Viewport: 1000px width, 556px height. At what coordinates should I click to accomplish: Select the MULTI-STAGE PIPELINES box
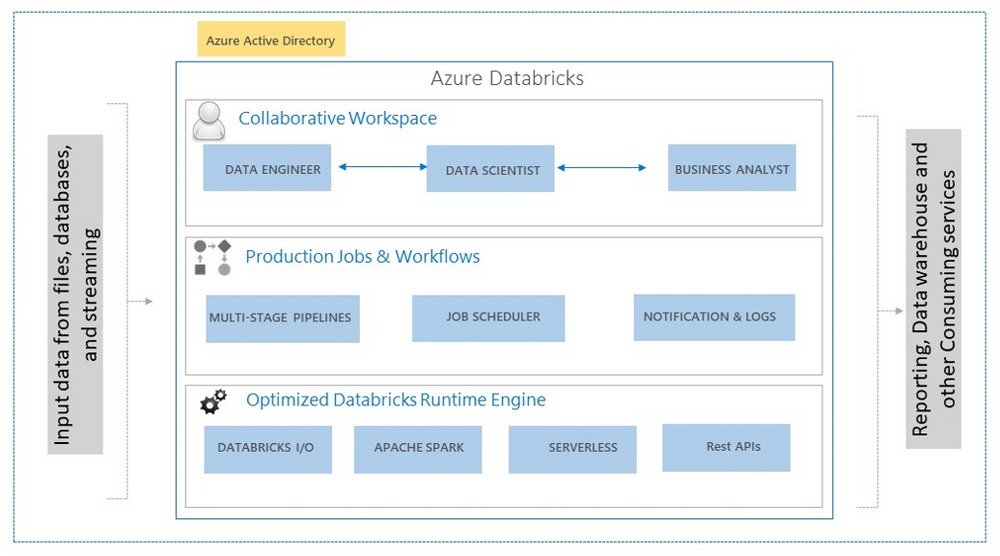(283, 319)
